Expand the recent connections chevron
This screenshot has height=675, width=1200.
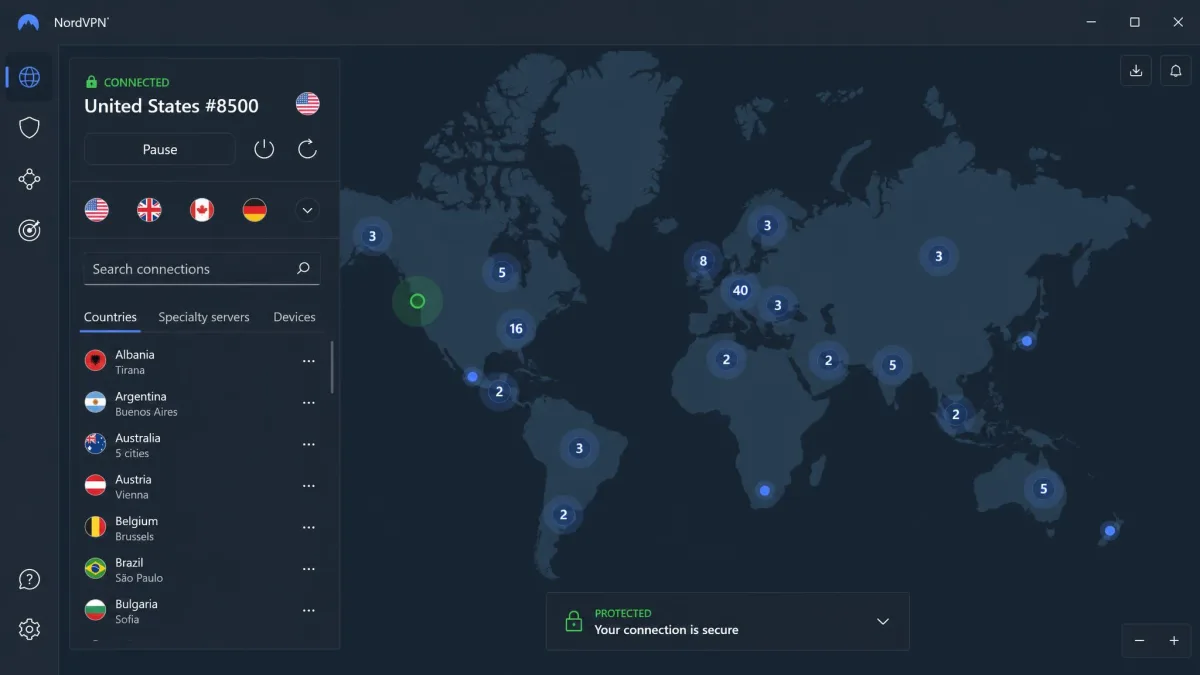coord(308,210)
